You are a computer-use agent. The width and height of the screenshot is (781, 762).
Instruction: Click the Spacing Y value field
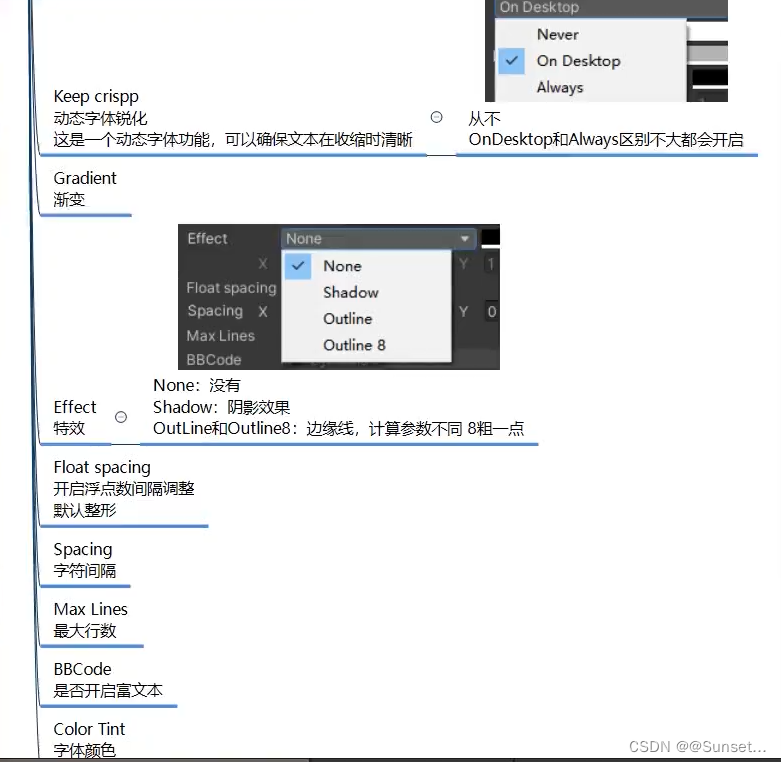coord(491,312)
